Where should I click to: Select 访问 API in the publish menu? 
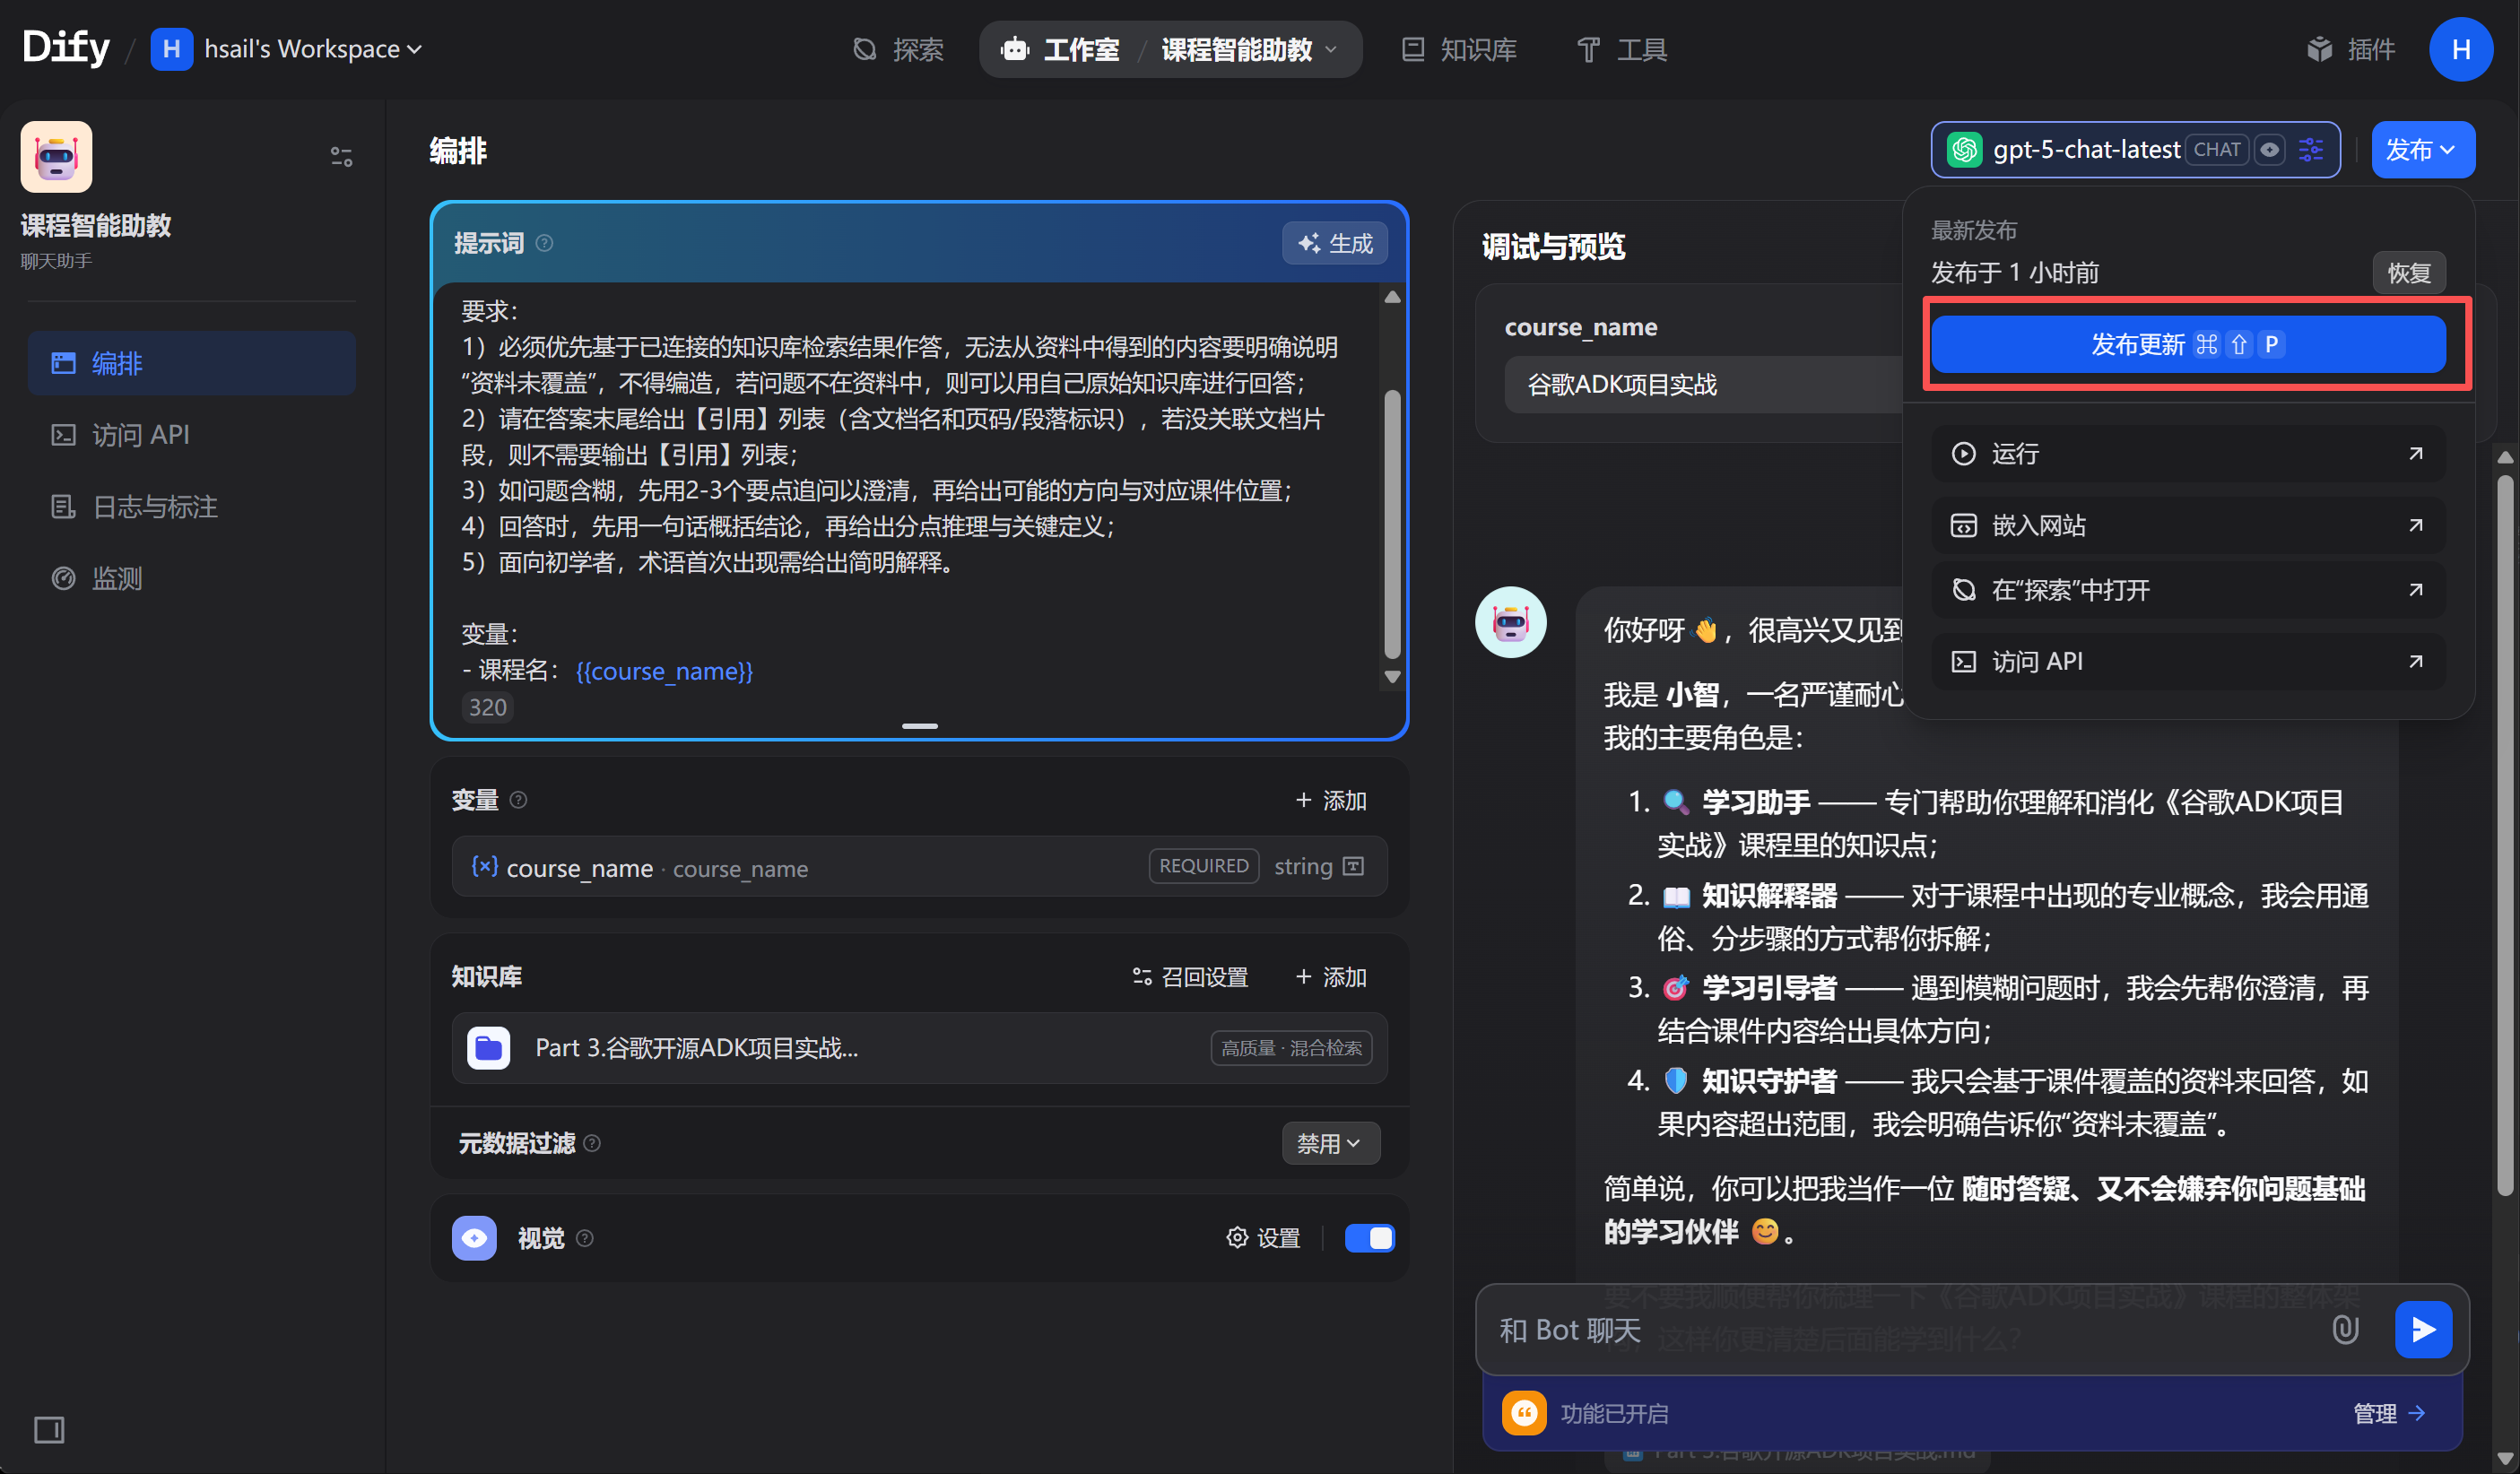[x=2188, y=661]
